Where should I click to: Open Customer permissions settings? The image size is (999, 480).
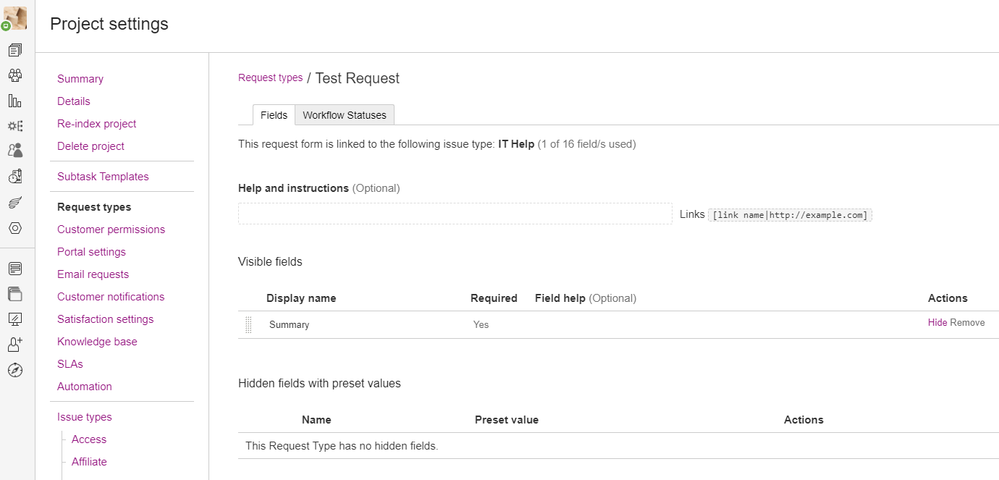pyautogui.click(x=111, y=229)
